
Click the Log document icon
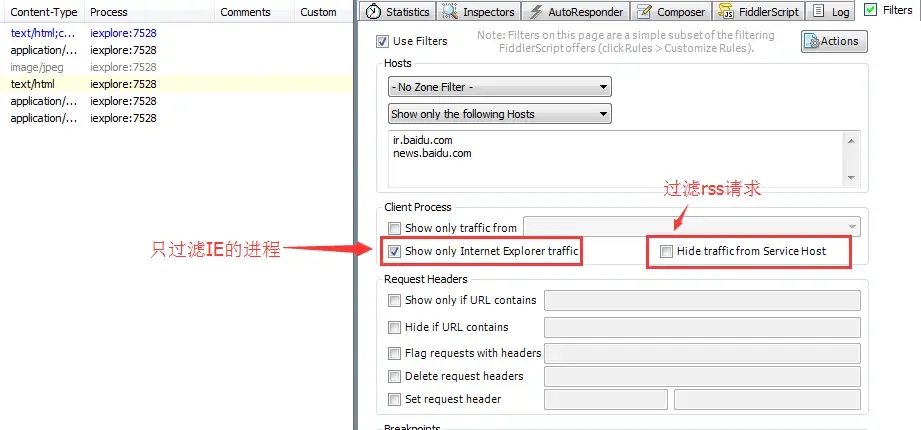(819, 12)
